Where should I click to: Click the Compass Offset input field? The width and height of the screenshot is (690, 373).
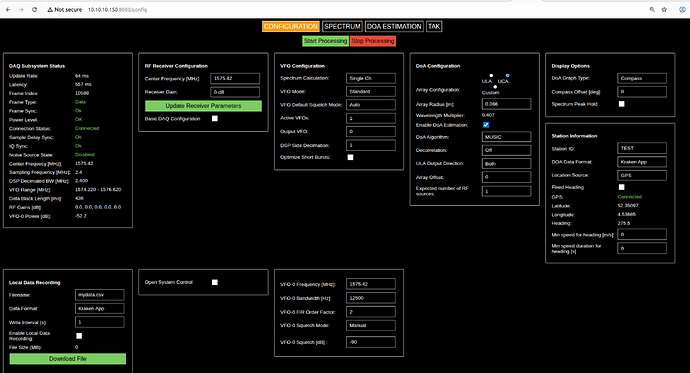(x=642, y=91)
